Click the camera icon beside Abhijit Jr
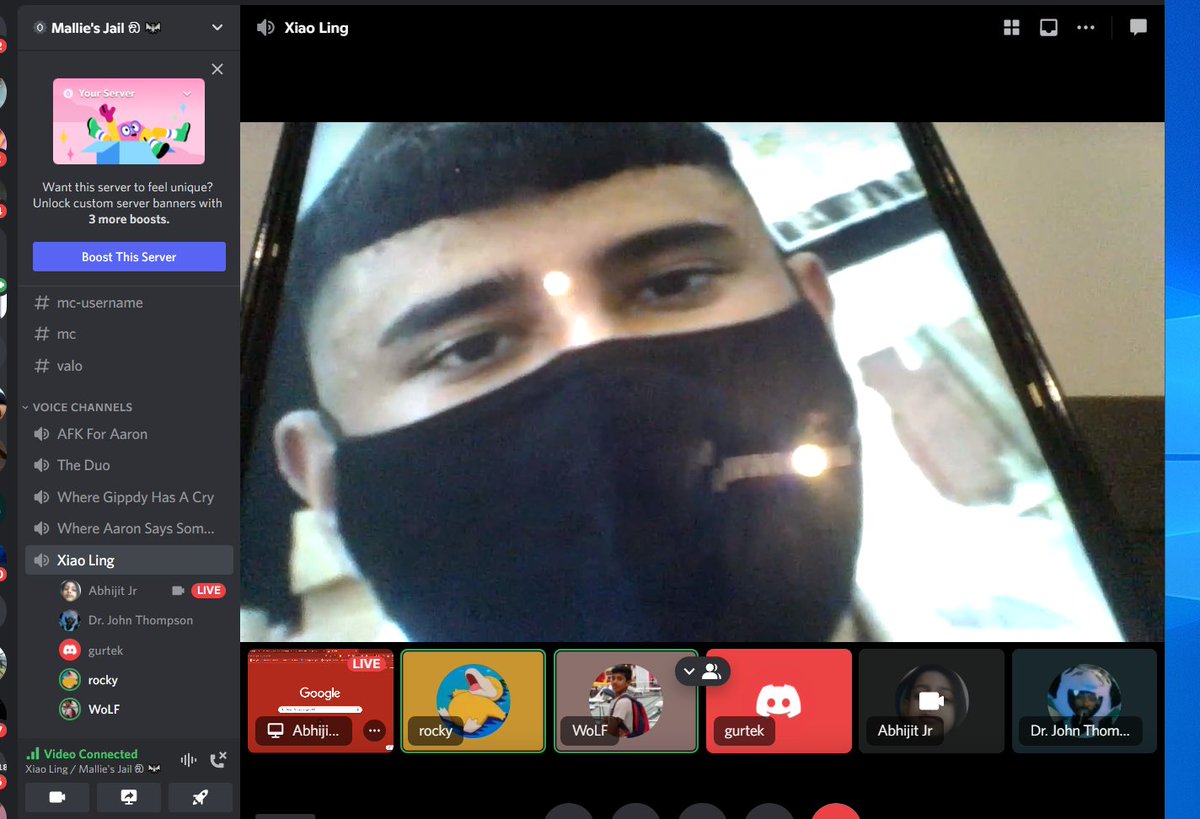This screenshot has height=819, width=1200. [x=178, y=591]
